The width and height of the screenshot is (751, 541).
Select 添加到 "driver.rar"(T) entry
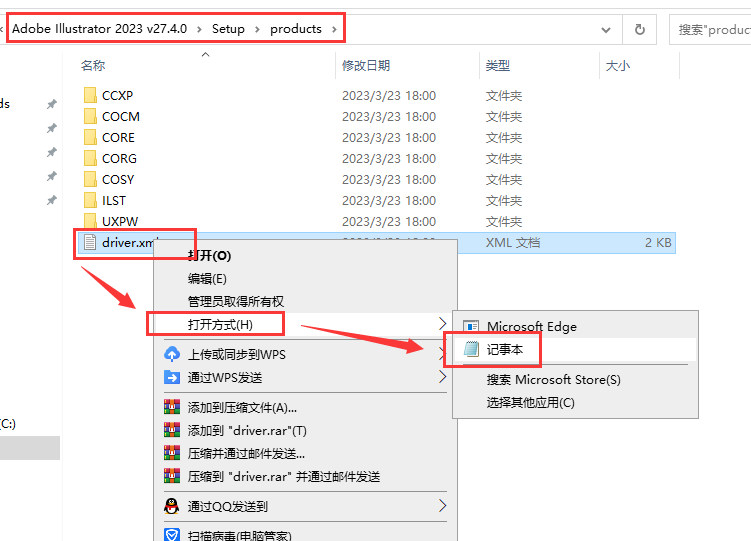[247, 430]
